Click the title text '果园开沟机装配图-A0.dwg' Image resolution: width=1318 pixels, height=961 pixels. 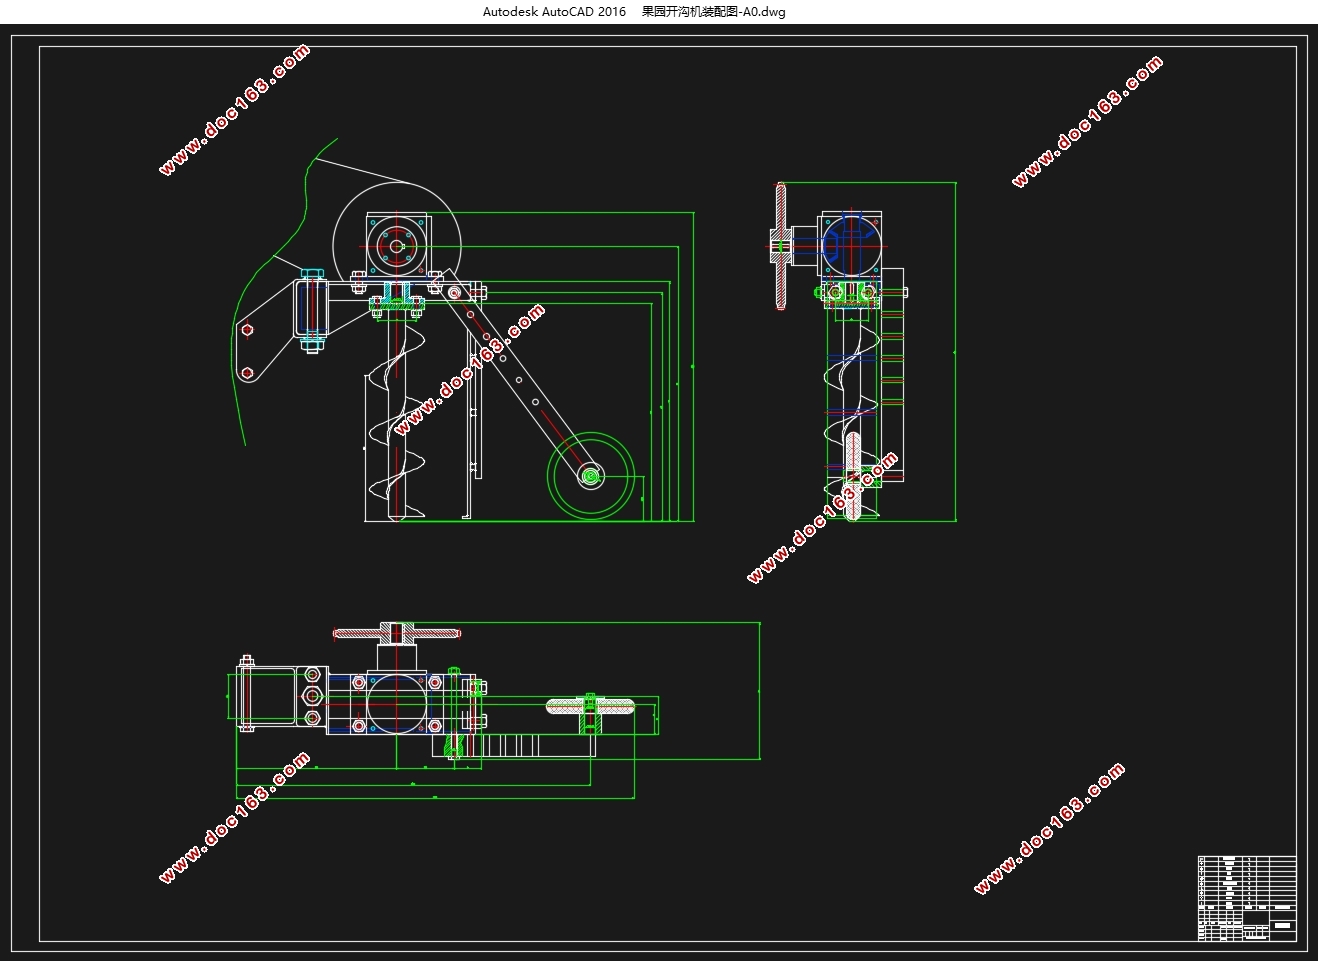[x=713, y=12]
